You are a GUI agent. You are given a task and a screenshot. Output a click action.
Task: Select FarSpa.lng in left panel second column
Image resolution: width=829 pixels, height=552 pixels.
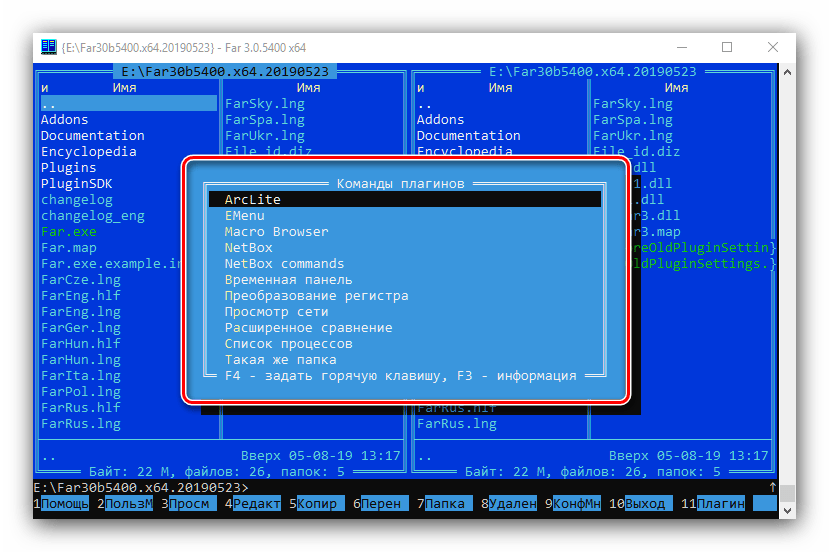click(265, 119)
